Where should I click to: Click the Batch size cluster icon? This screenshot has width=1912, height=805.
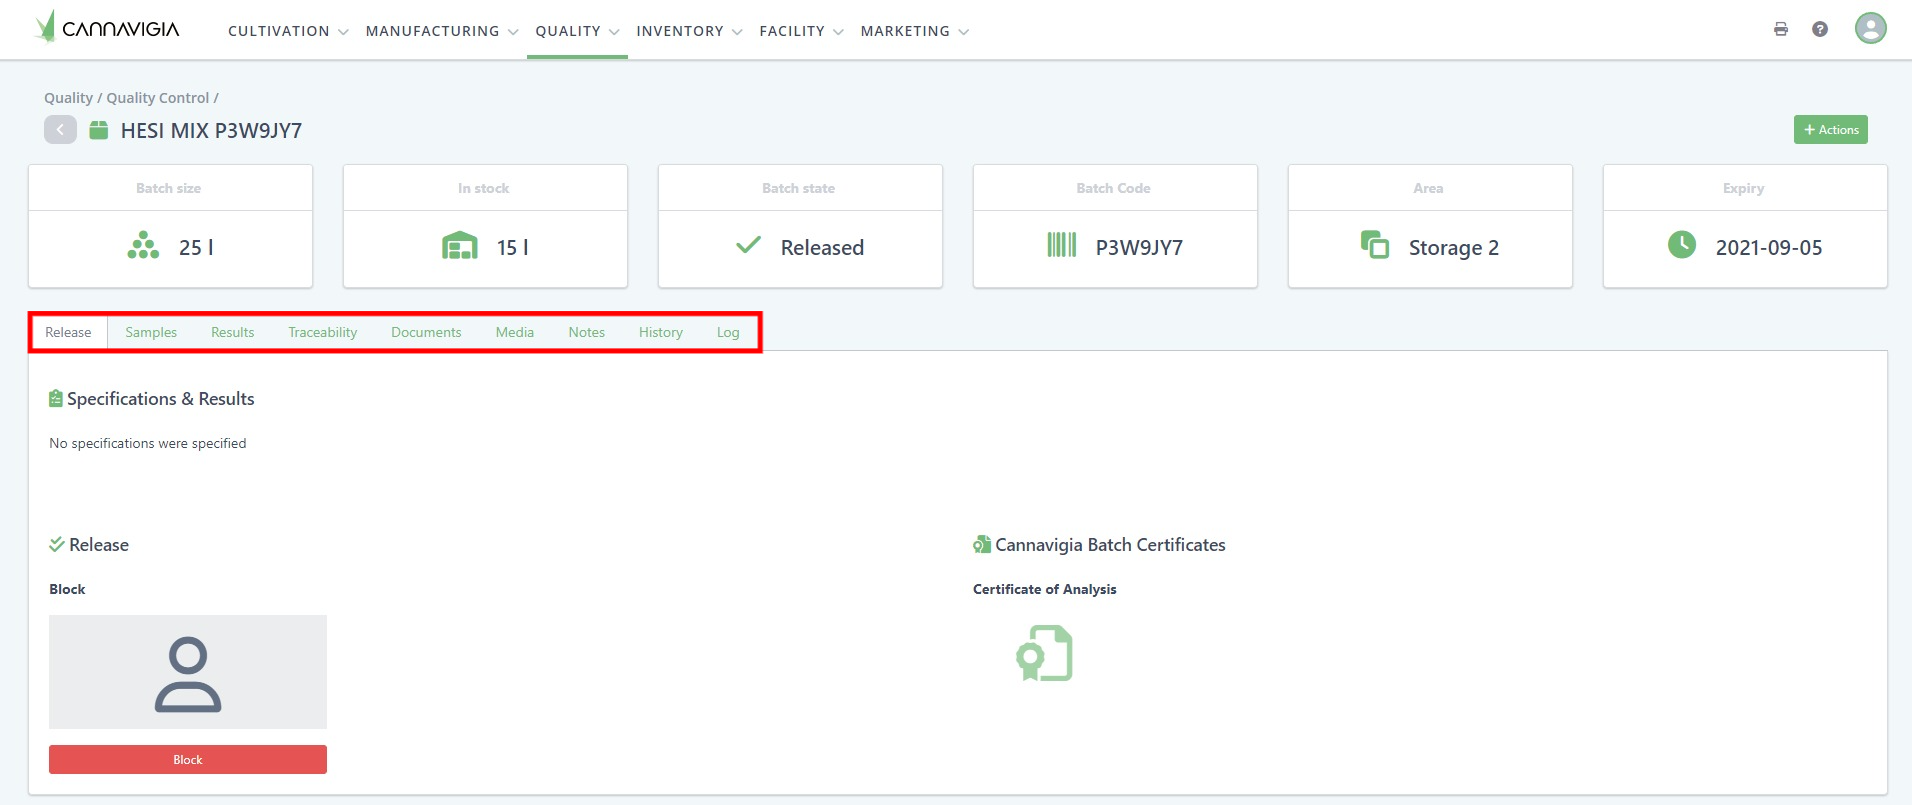coord(143,246)
